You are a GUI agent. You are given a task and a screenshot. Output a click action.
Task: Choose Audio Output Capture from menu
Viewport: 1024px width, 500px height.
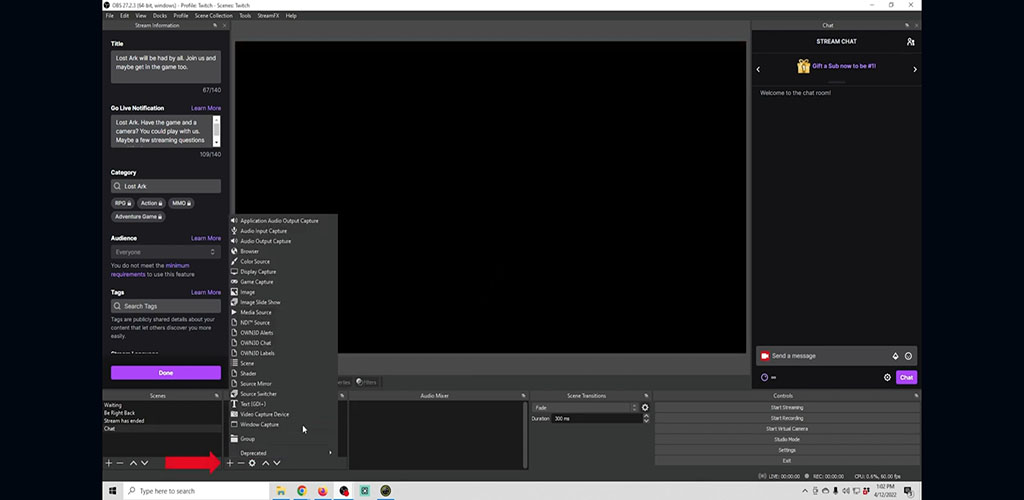[265, 241]
